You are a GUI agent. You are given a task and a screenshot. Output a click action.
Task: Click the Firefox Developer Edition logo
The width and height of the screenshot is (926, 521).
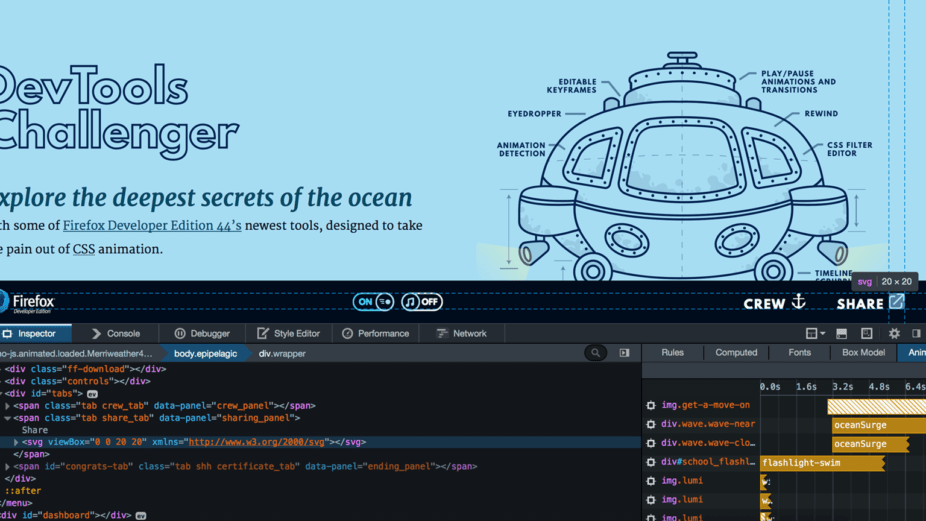[28, 303]
